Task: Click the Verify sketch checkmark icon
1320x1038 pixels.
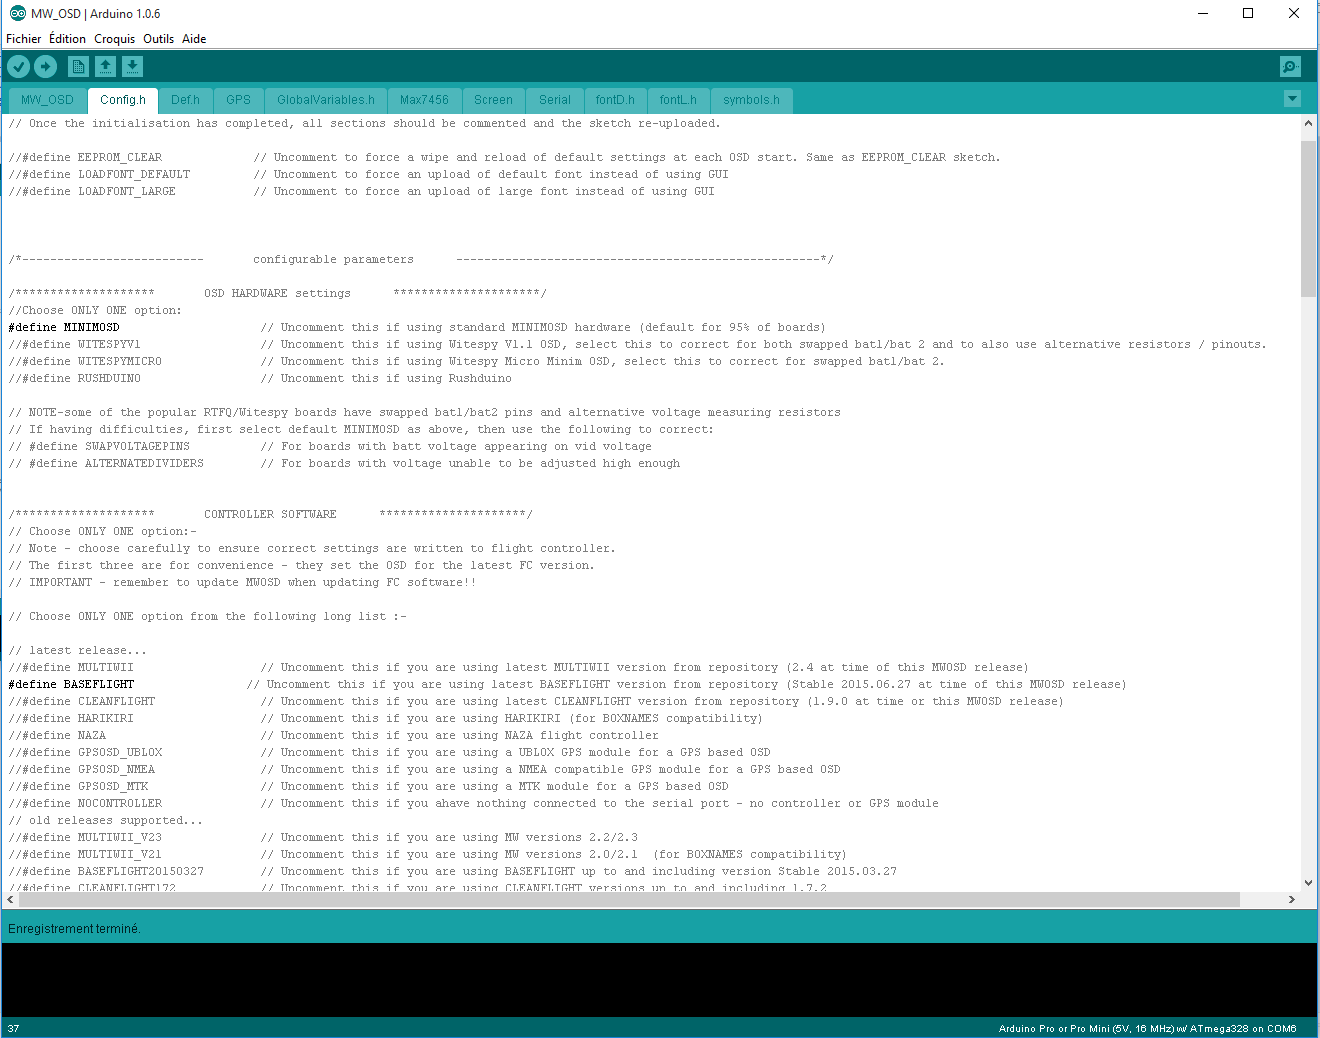Action: pos(18,66)
